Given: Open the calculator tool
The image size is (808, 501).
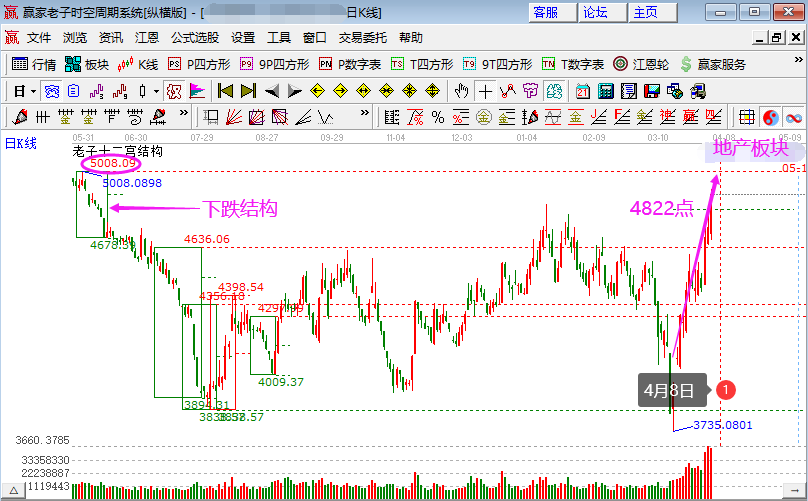Looking at the screenshot, I should click(605, 92).
